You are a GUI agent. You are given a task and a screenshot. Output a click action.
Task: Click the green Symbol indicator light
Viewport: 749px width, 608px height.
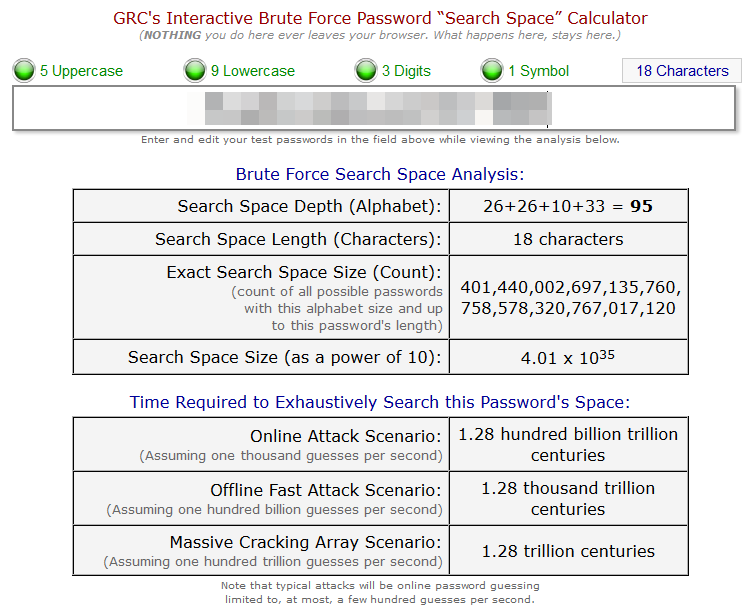pos(492,71)
